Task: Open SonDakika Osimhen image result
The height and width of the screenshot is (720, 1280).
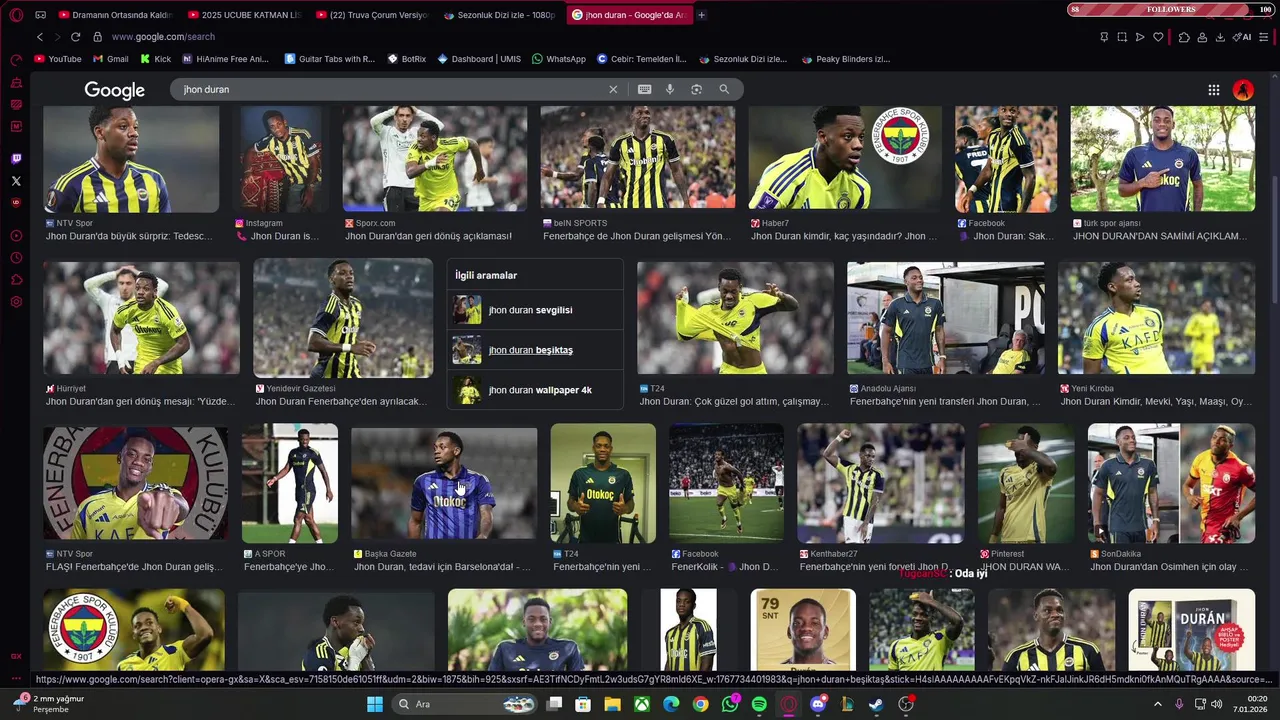Action: pos(1171,482)
